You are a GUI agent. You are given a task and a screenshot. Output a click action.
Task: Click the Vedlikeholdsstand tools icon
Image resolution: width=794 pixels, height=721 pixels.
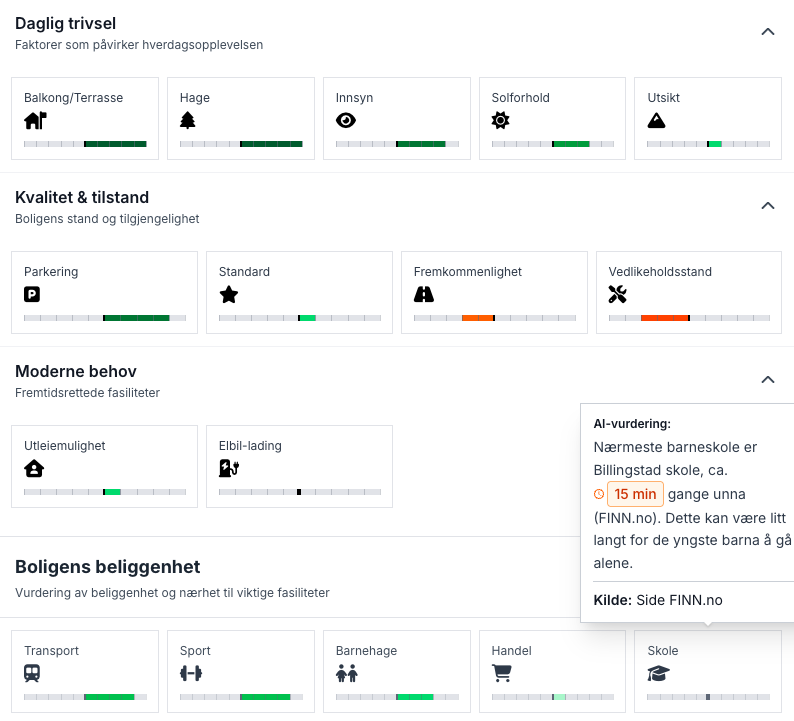(x=618, y=295)
